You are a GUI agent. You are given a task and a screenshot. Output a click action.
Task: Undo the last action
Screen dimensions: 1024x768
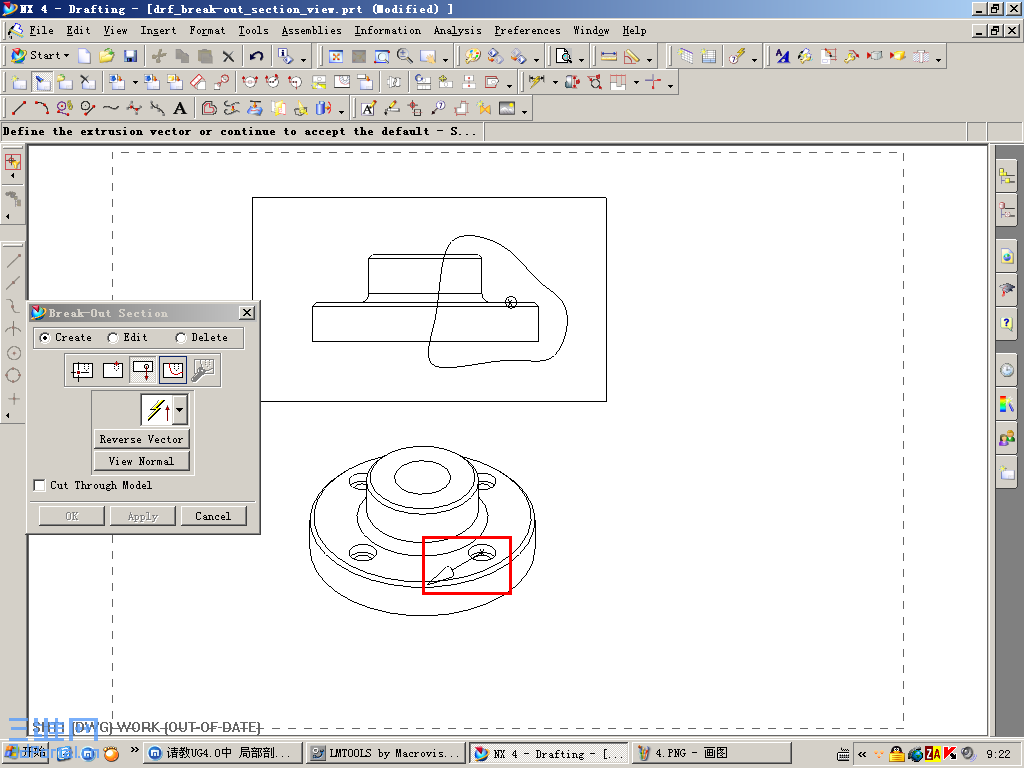257,56
